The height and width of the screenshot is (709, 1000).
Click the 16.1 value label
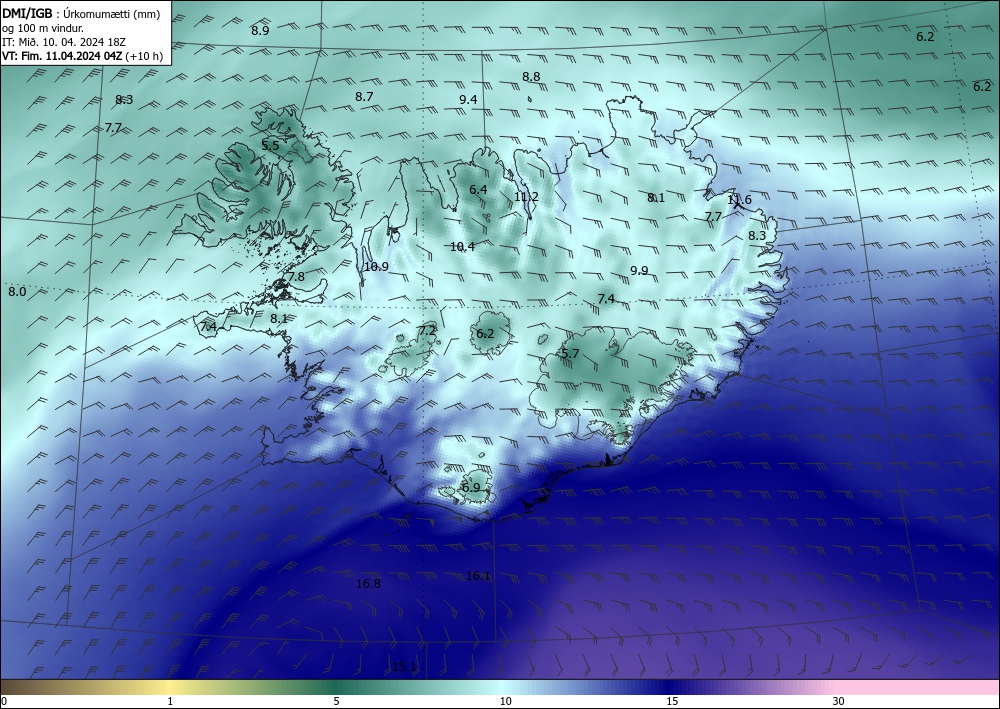(478, 576)
